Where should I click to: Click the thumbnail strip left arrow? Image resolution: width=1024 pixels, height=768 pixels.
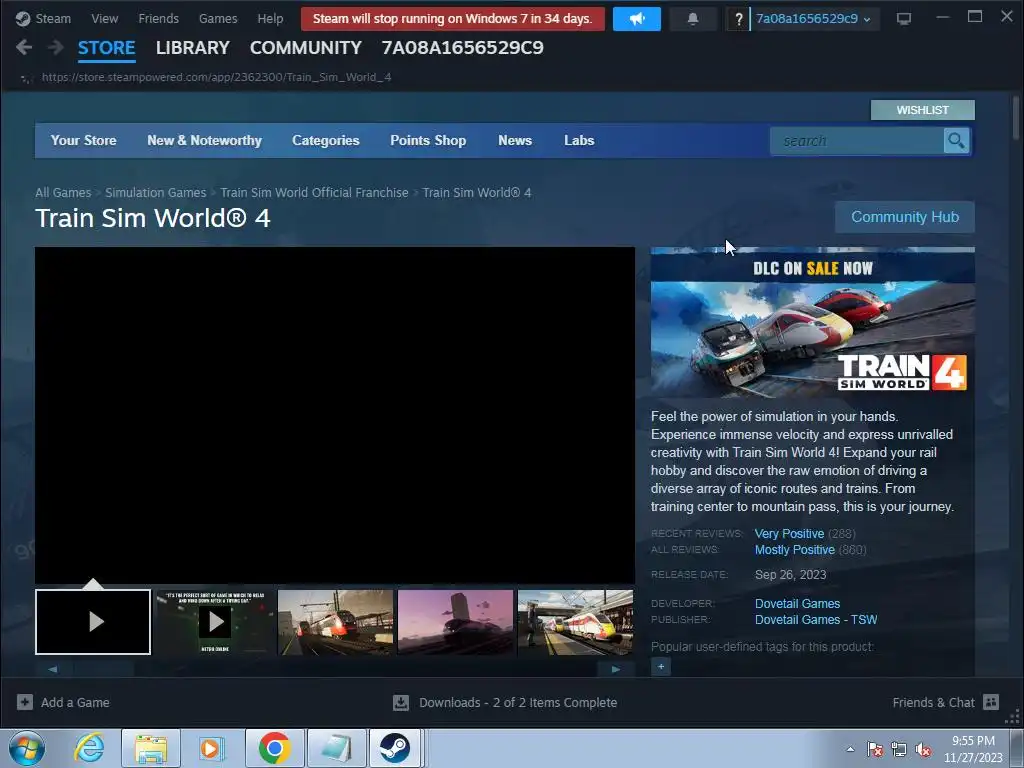tap(53, 669)
